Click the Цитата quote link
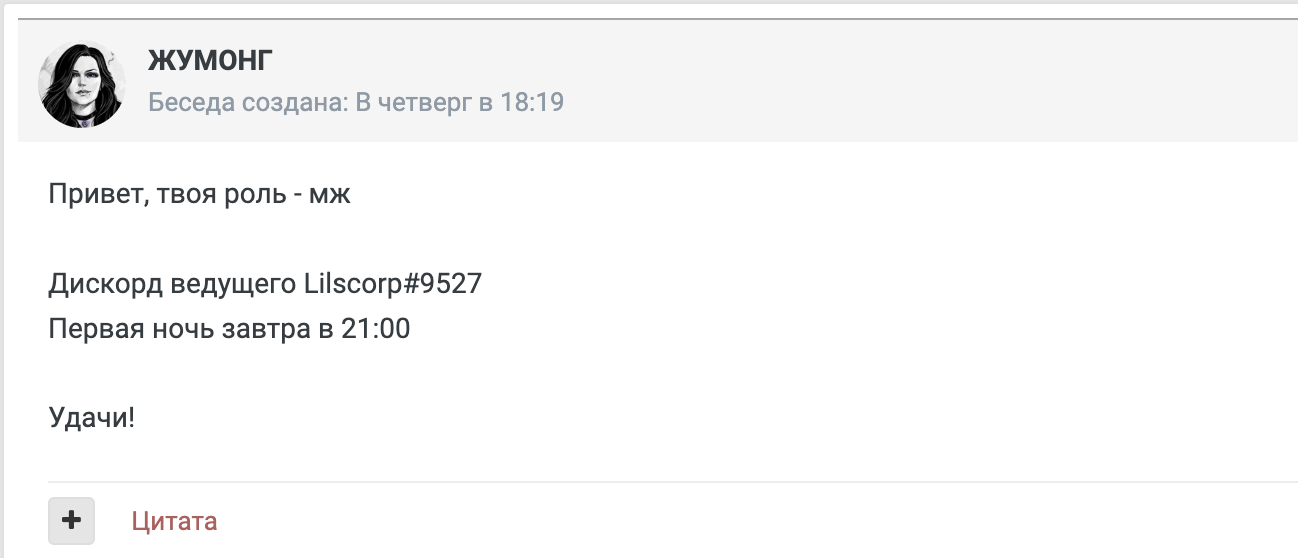This screenshot has height=558, width=1298. point(174,521)
